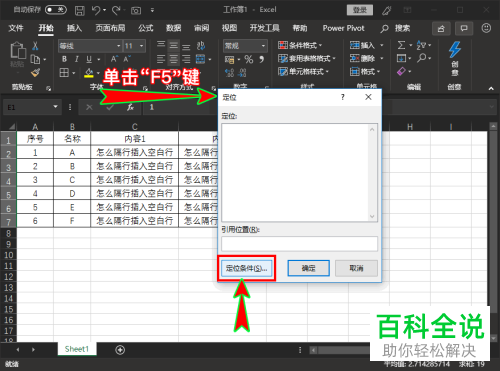Click the Increase Font Size icon

tap(114, 59)
